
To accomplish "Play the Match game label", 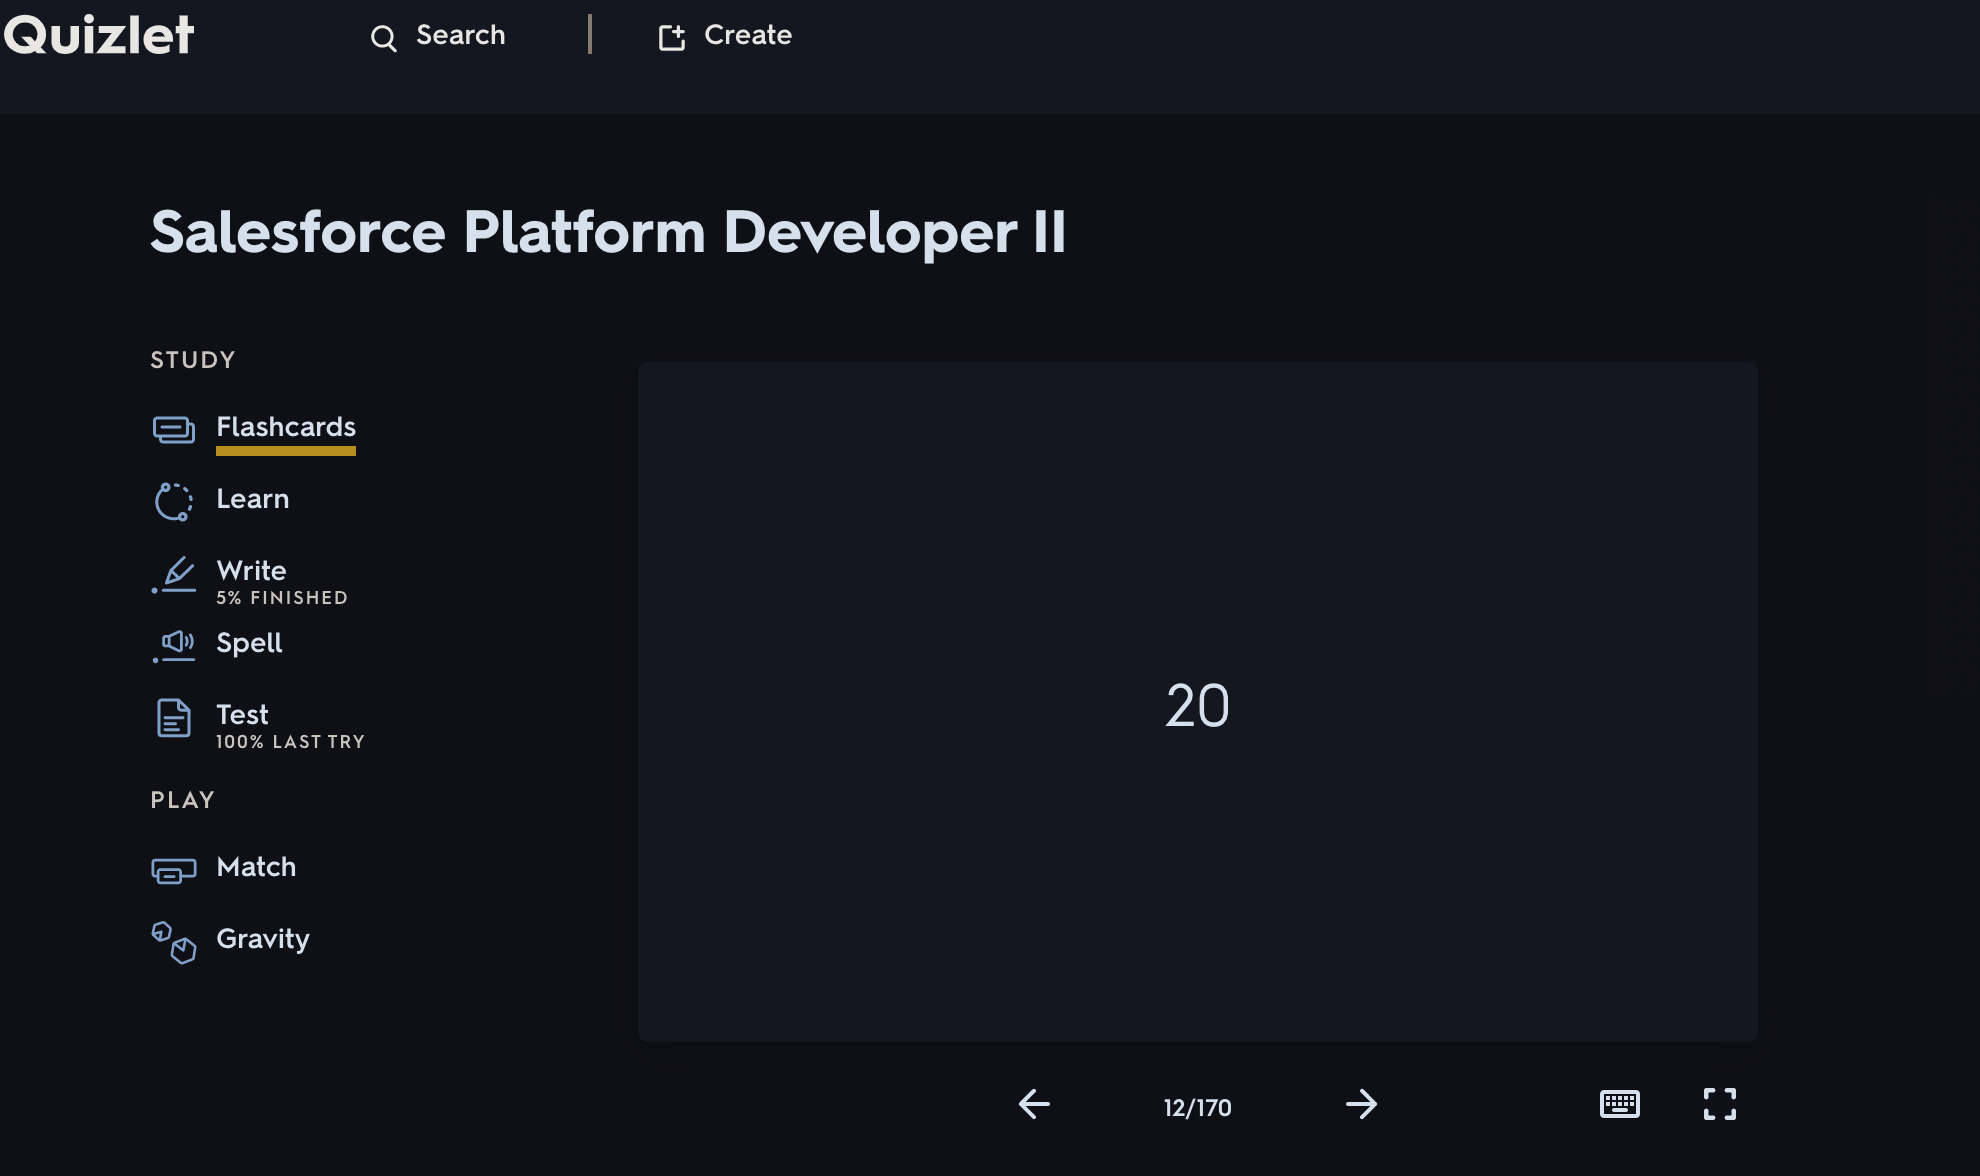I will [256, 867].
